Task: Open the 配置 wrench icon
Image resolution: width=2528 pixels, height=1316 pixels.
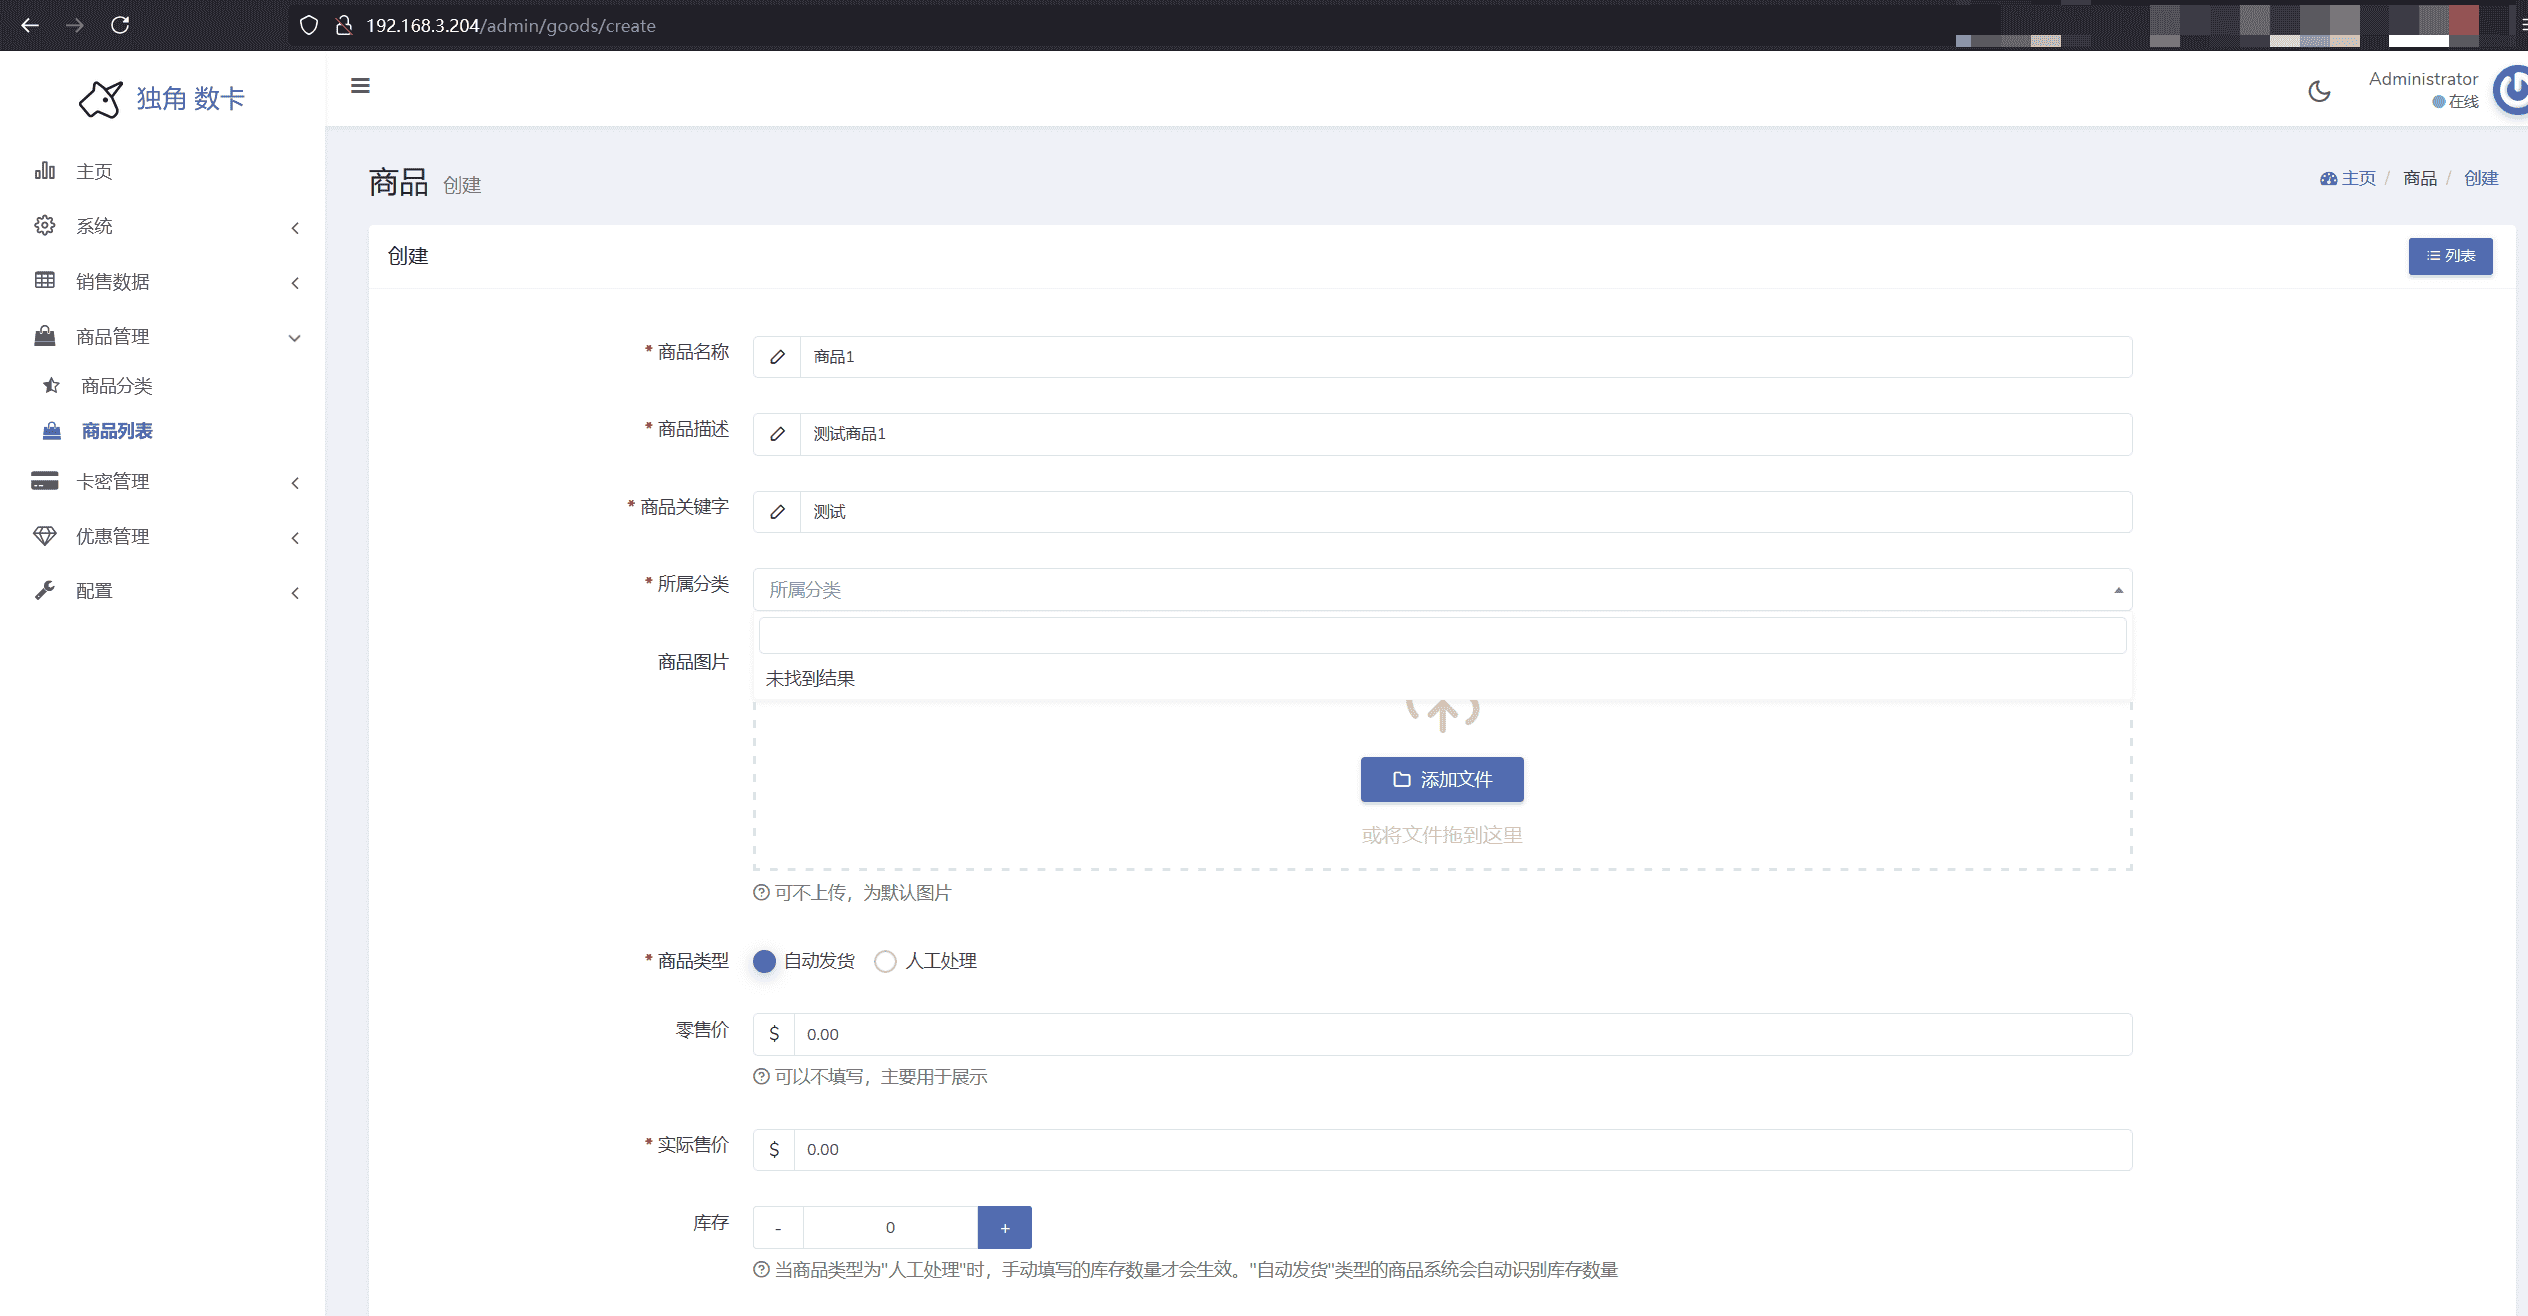Action: point(45,590)
